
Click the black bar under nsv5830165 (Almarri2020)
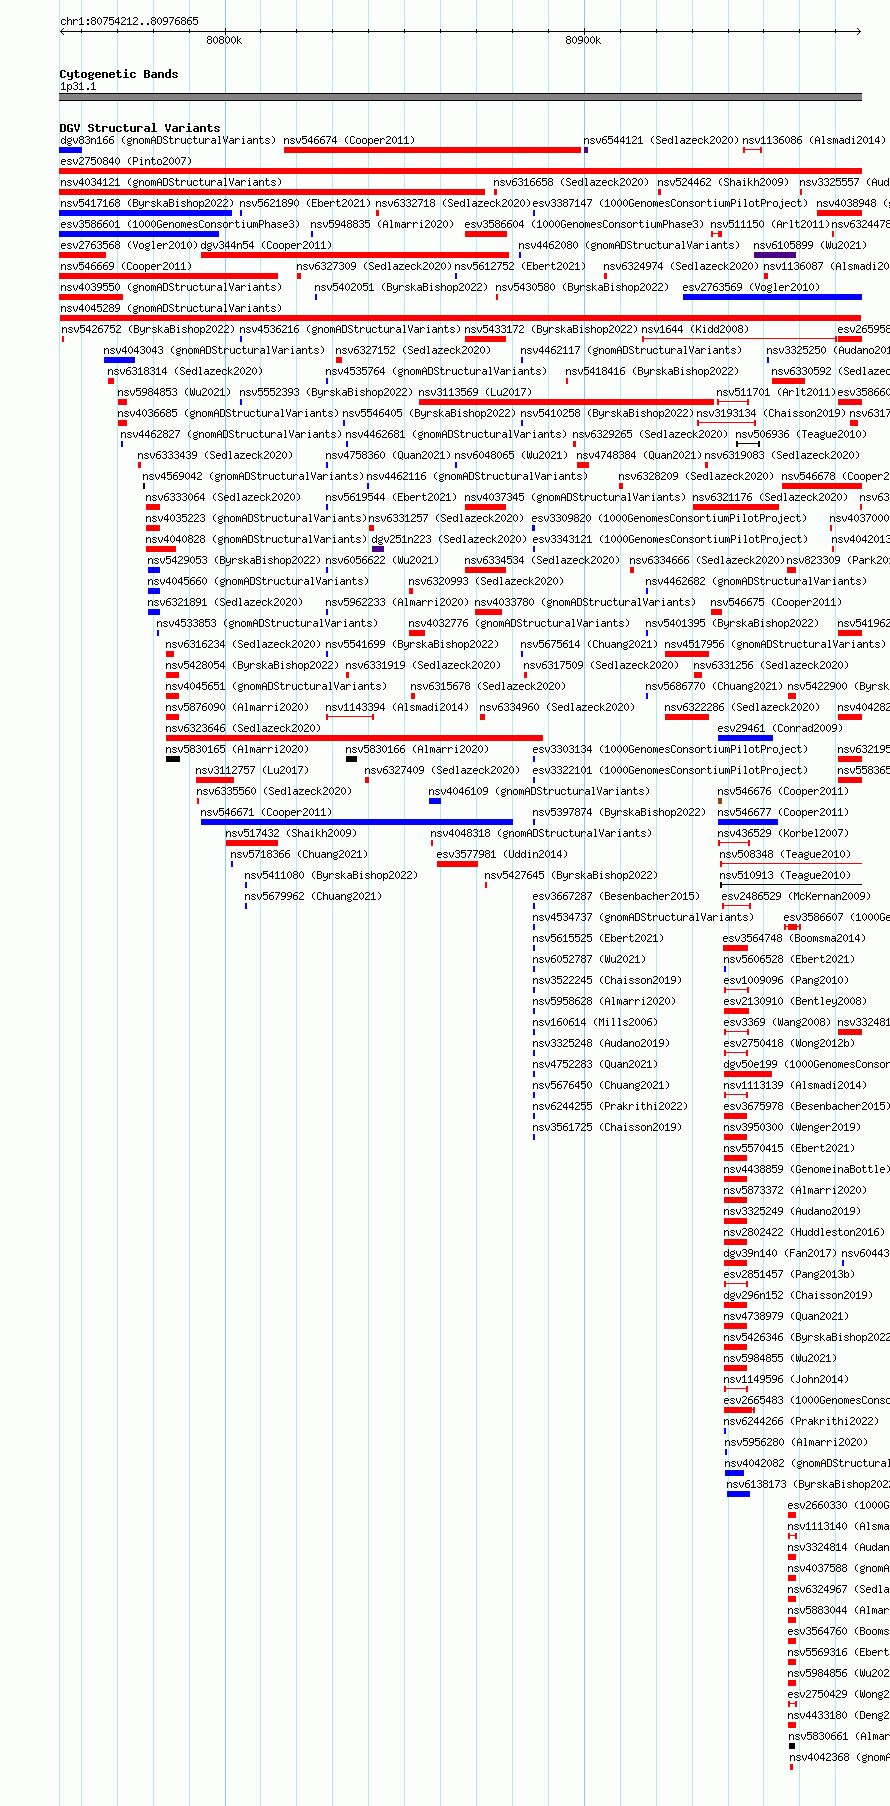click(173, 759)
